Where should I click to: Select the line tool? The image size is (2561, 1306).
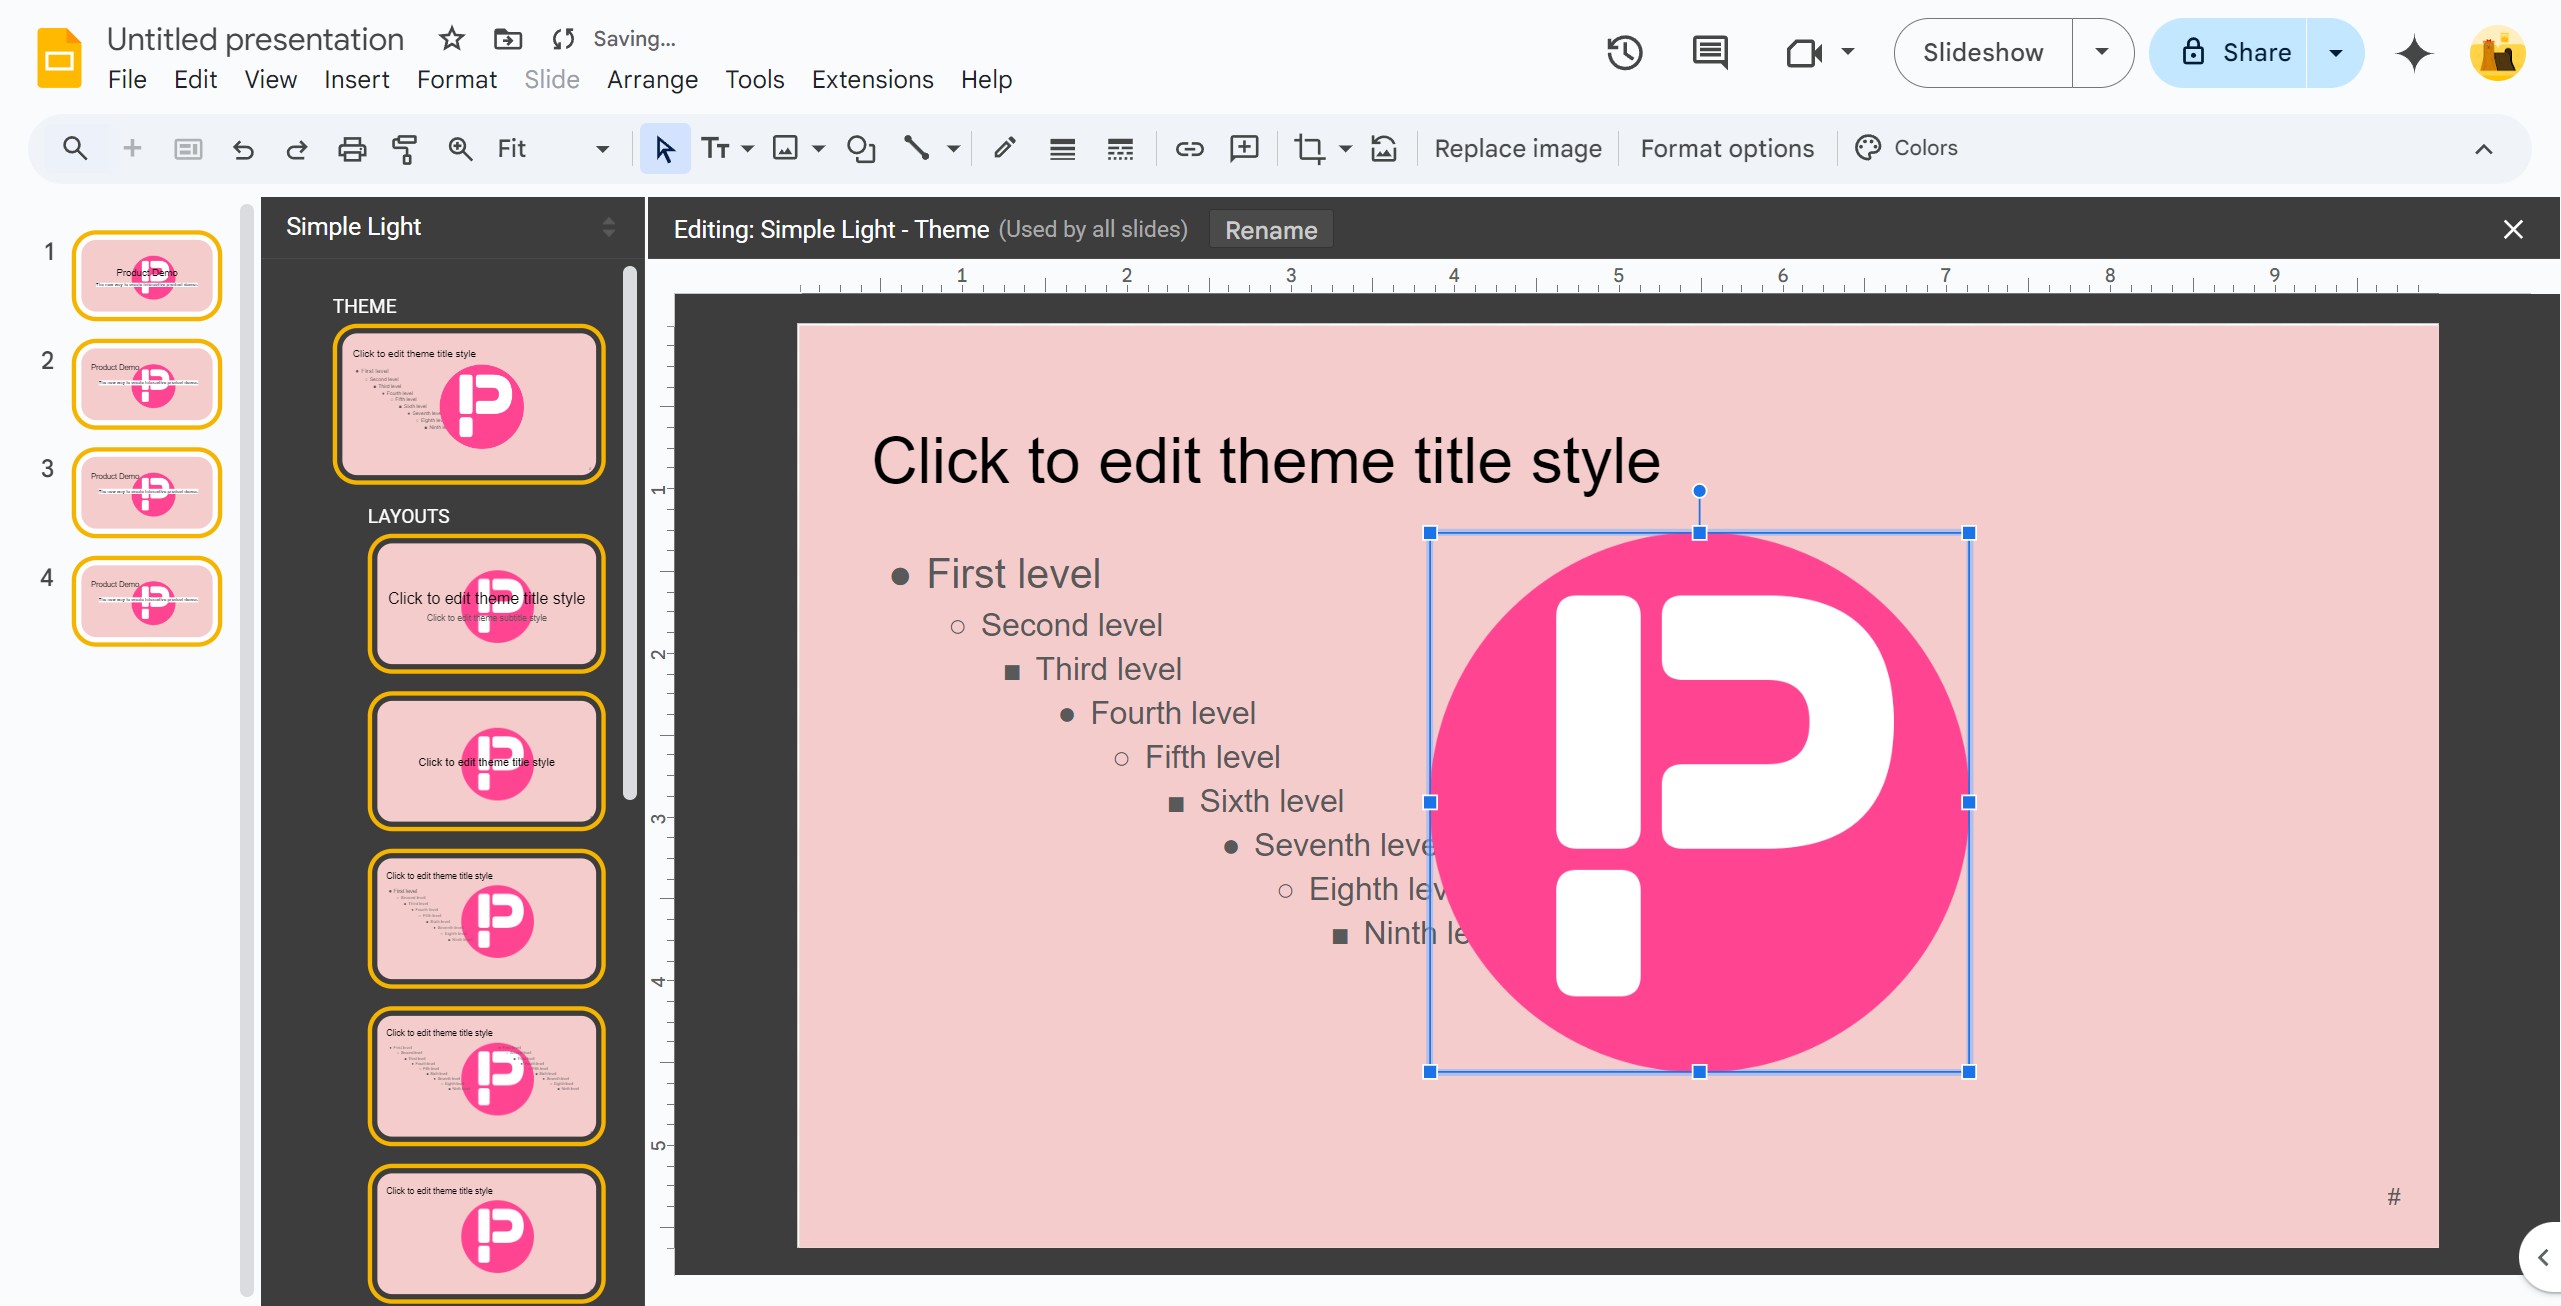click(916, 149)
